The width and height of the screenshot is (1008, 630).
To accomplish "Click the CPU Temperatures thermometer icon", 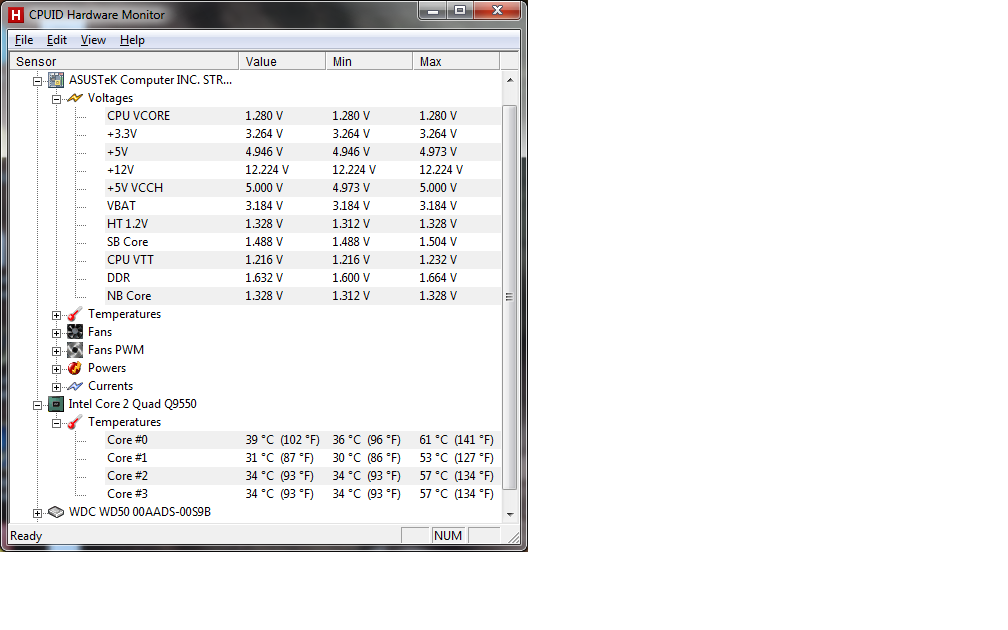I will [x=75, y=422].
